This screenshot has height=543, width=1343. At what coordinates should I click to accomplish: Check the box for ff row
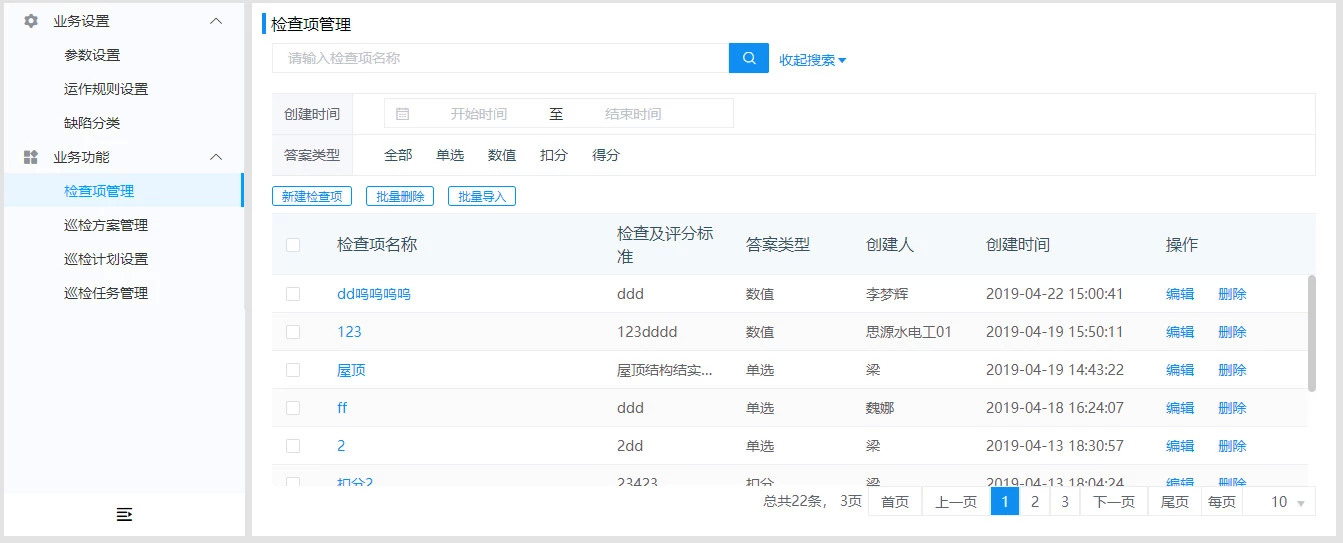293,408
